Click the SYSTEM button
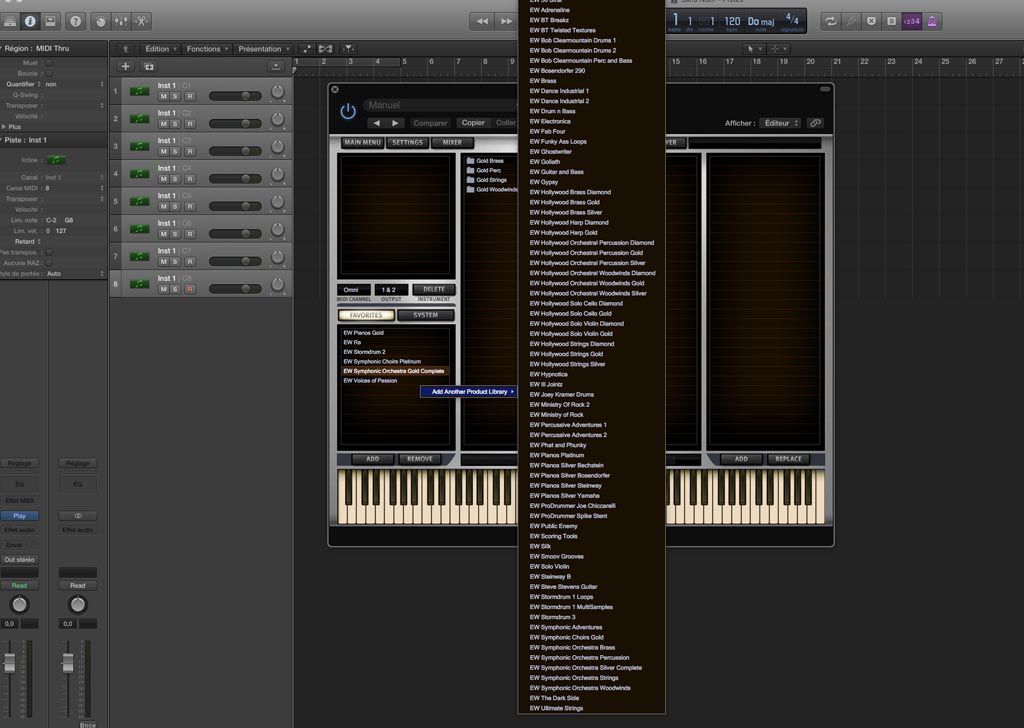This screenshot has width=1024, height=728. 426,315
